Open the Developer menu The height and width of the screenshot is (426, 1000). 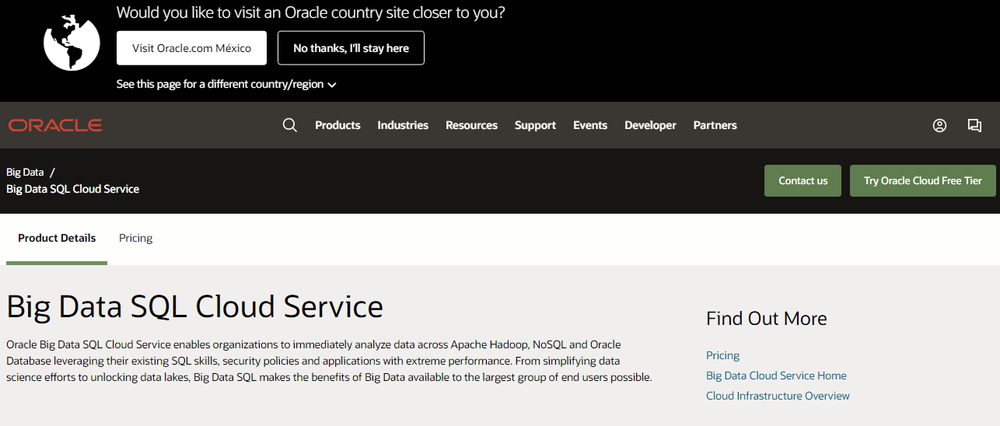(x=650, y=125)
